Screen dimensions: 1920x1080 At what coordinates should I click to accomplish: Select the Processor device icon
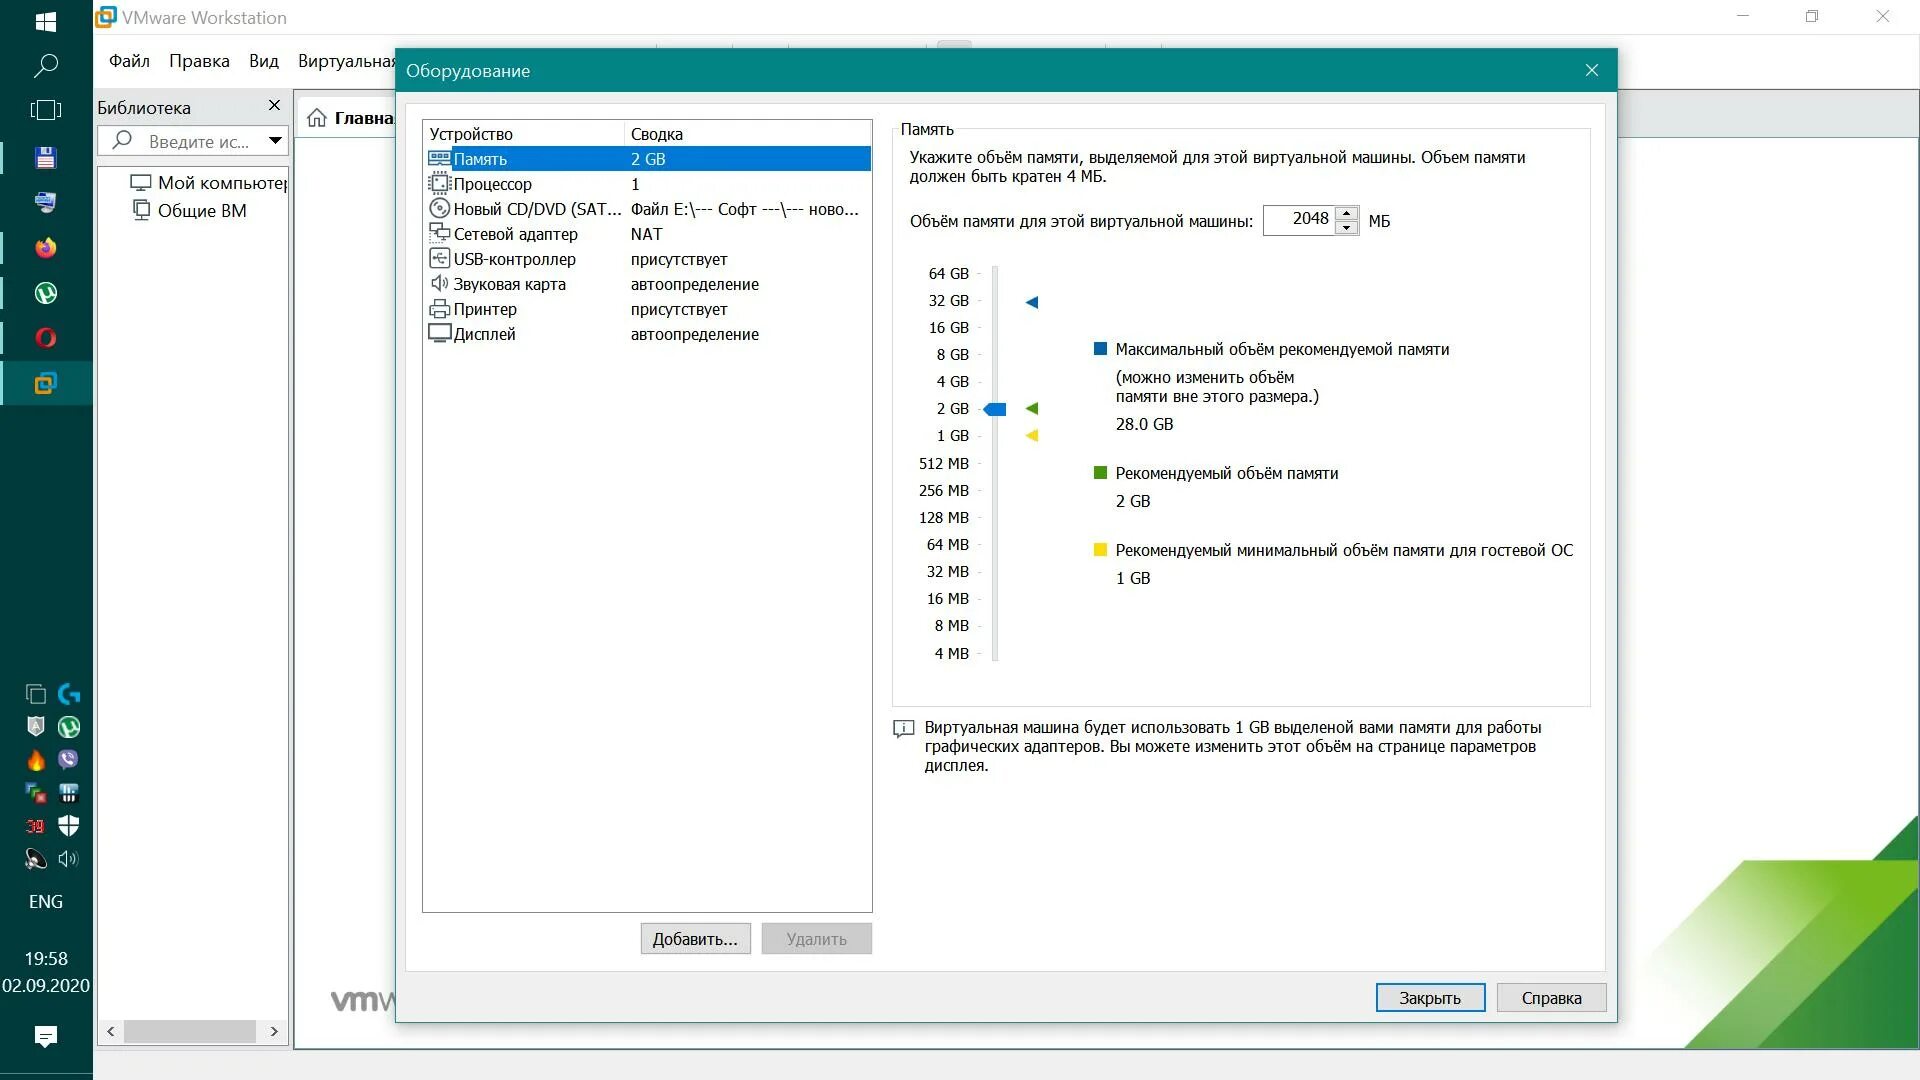(x=439, y=184)
